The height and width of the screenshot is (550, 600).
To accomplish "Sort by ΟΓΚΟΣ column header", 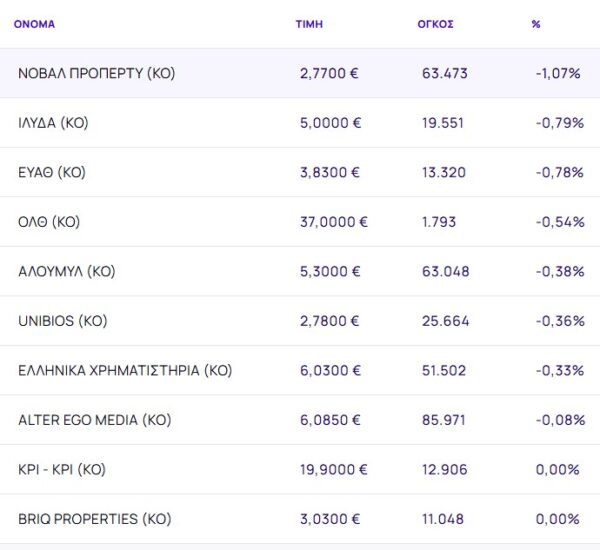I will pyautogui.click(x=435, y=24).
